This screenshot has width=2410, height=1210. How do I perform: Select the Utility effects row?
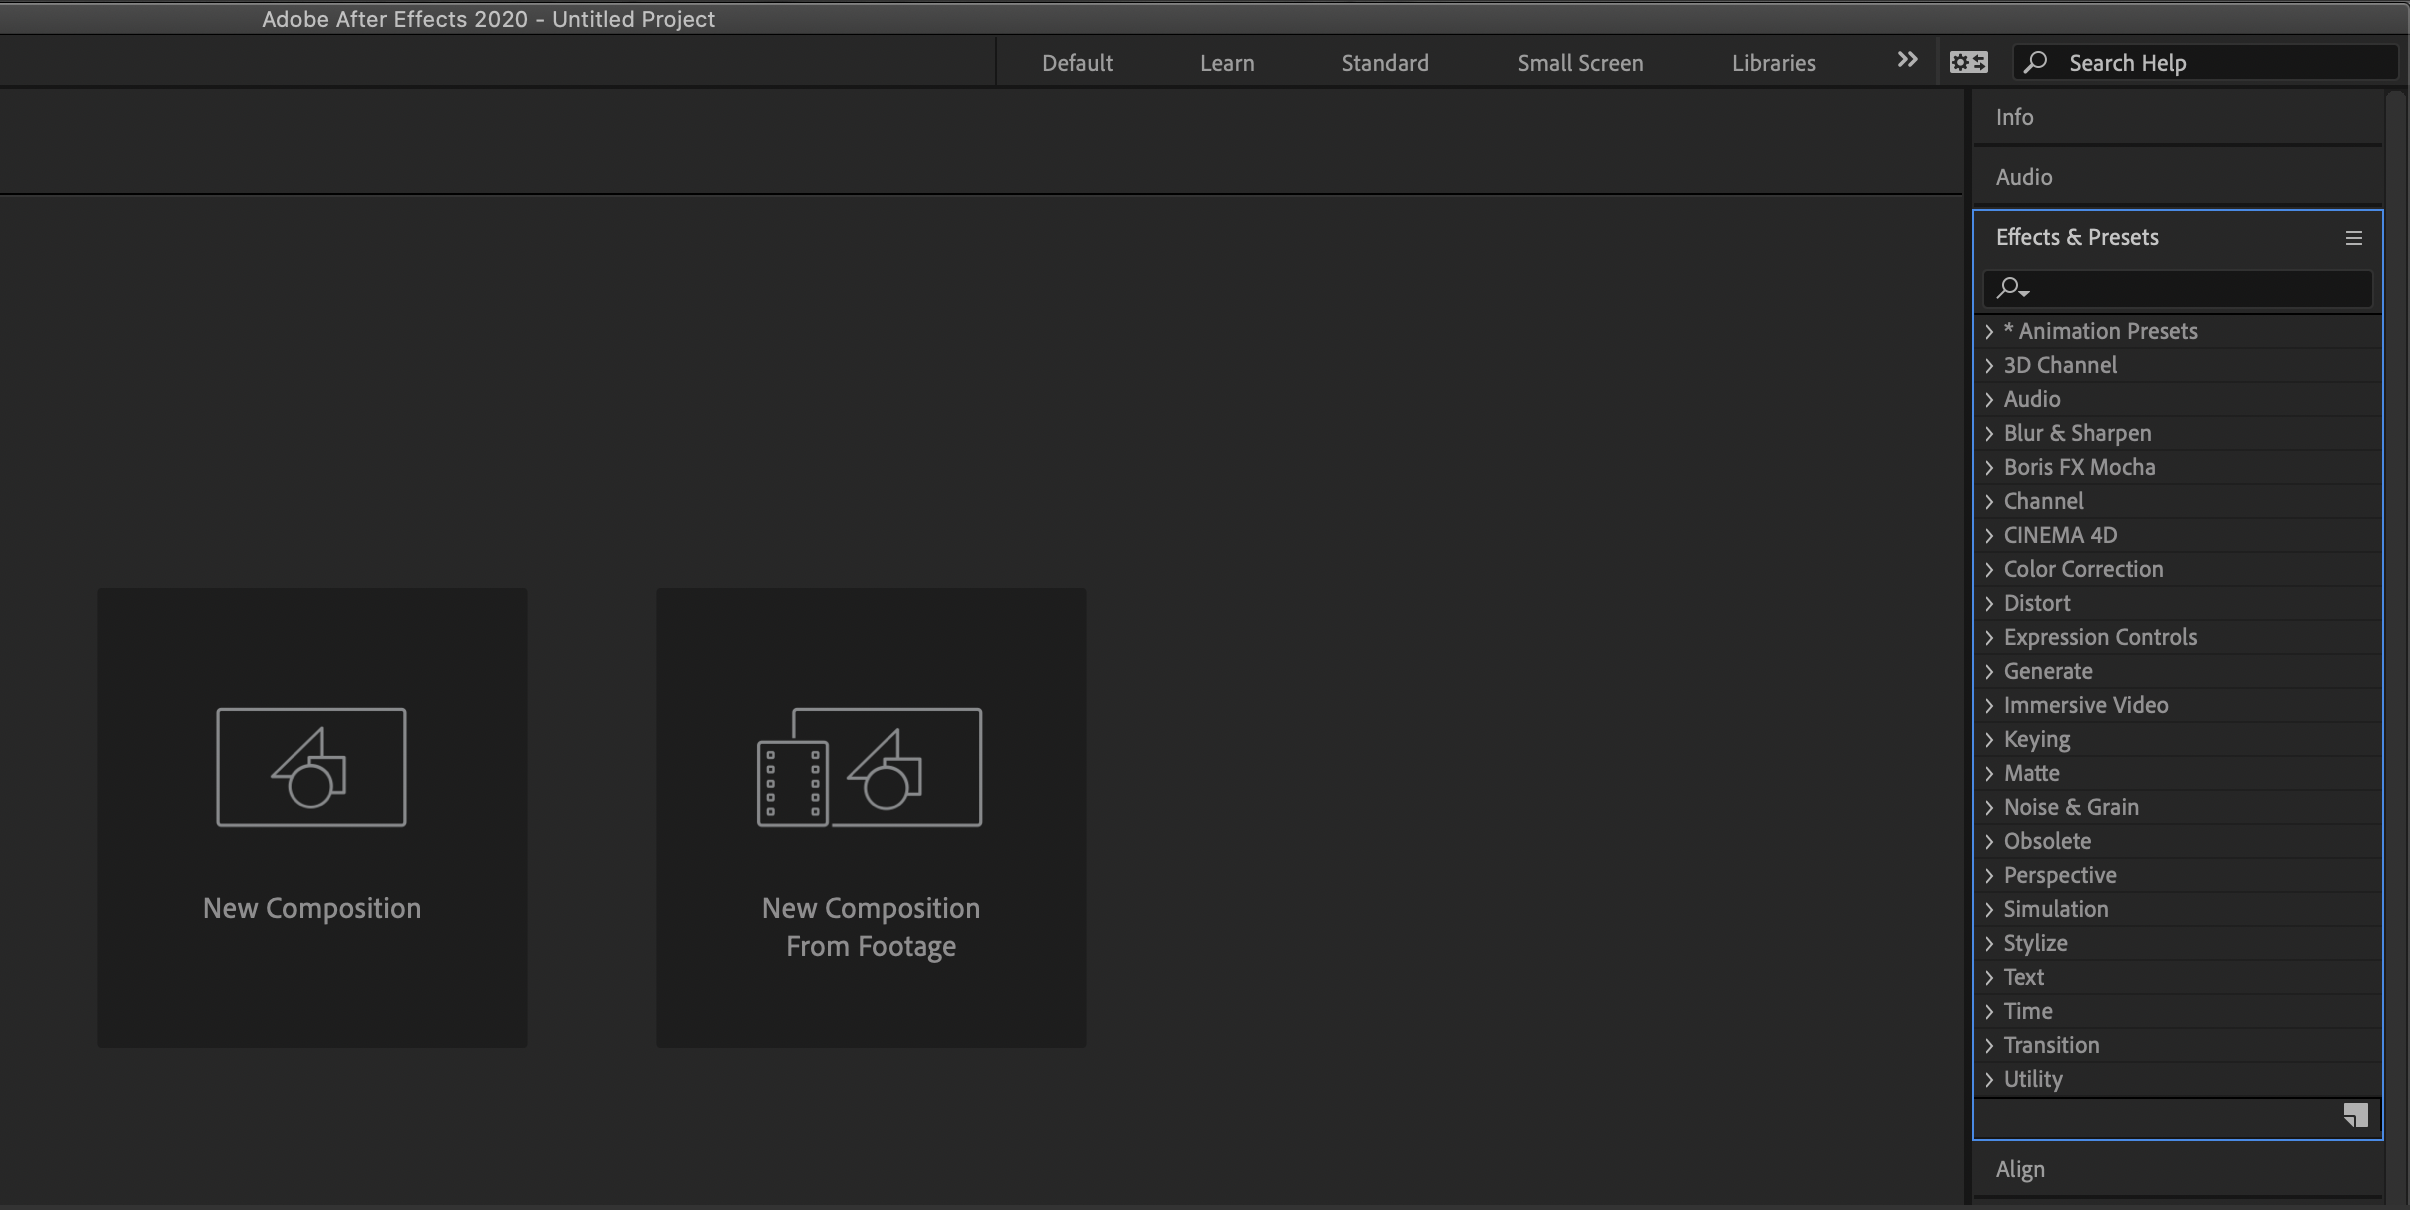(2178, 1080)
